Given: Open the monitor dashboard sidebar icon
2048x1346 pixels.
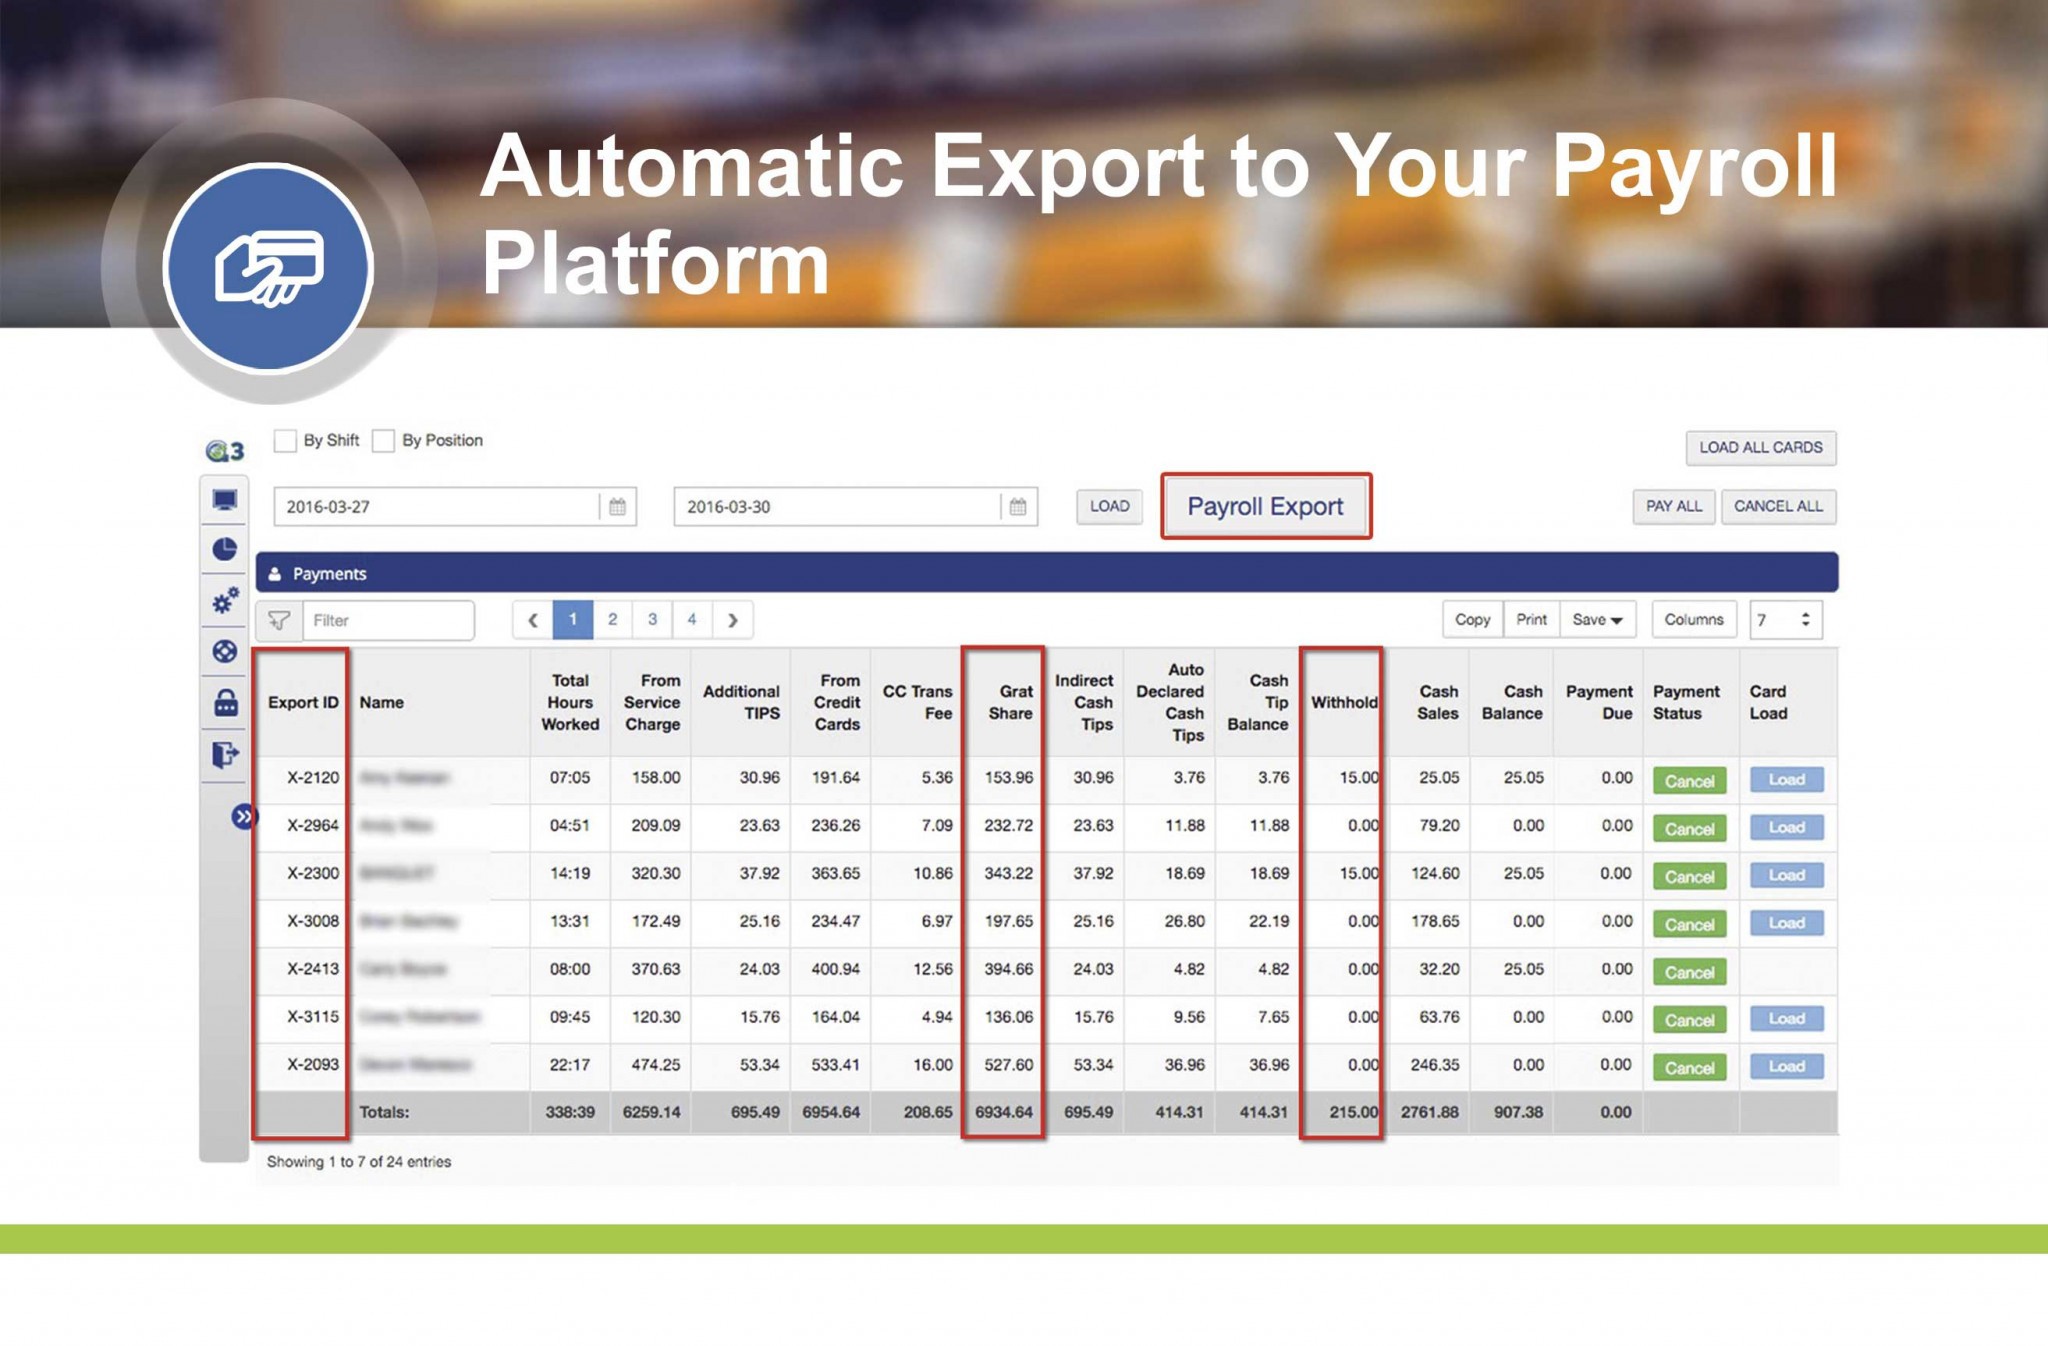Looking at the screenshot, I should coord(225,500).
